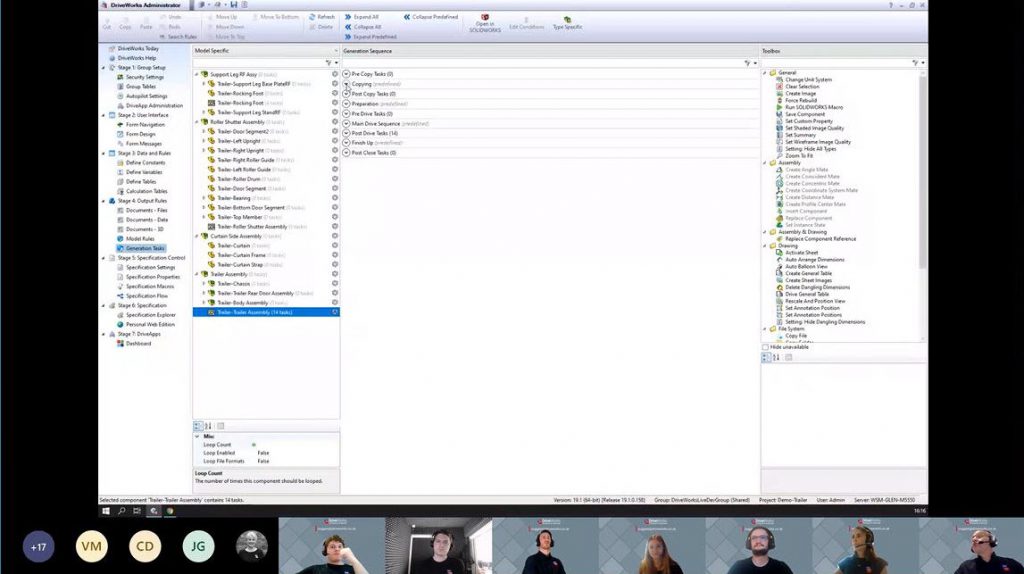Image resolution: width=1024 pixels, height=574 pixels.
Task: Collapse the General folder in Toolbox
Action: pyautogui.click(x=765, y=72)
